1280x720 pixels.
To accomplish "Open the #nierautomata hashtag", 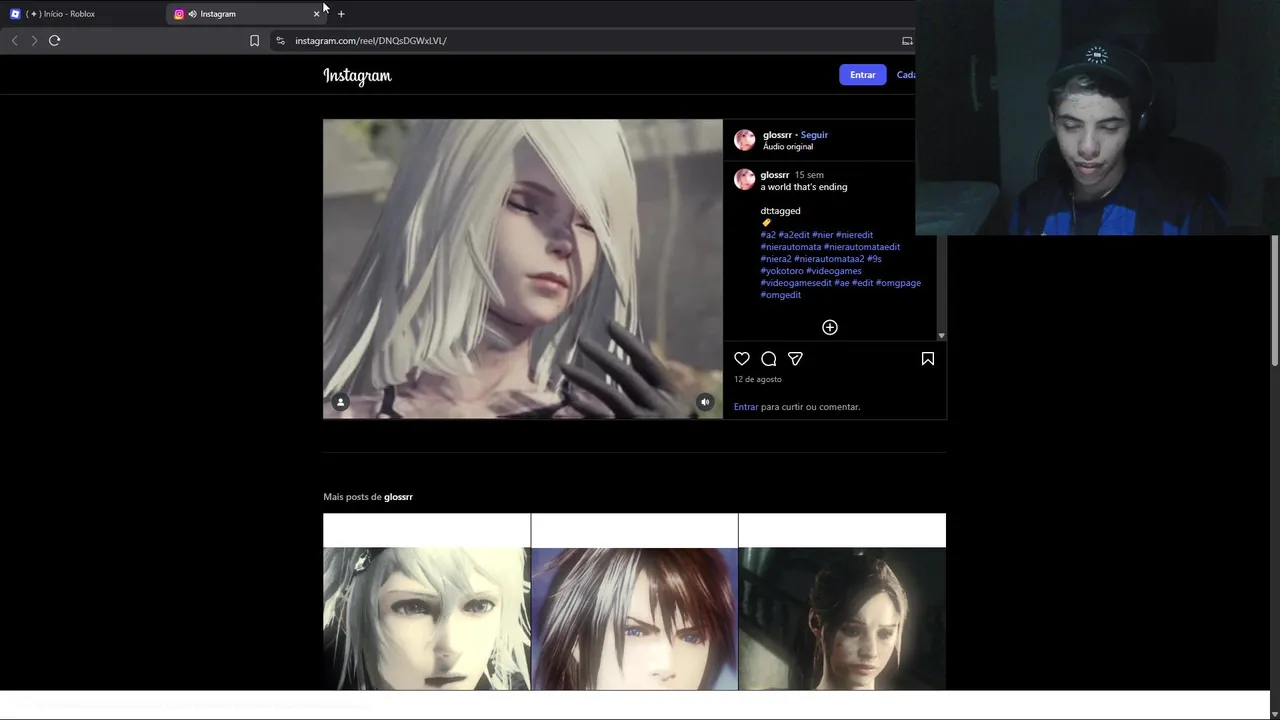I will click(x=791, y=247).
